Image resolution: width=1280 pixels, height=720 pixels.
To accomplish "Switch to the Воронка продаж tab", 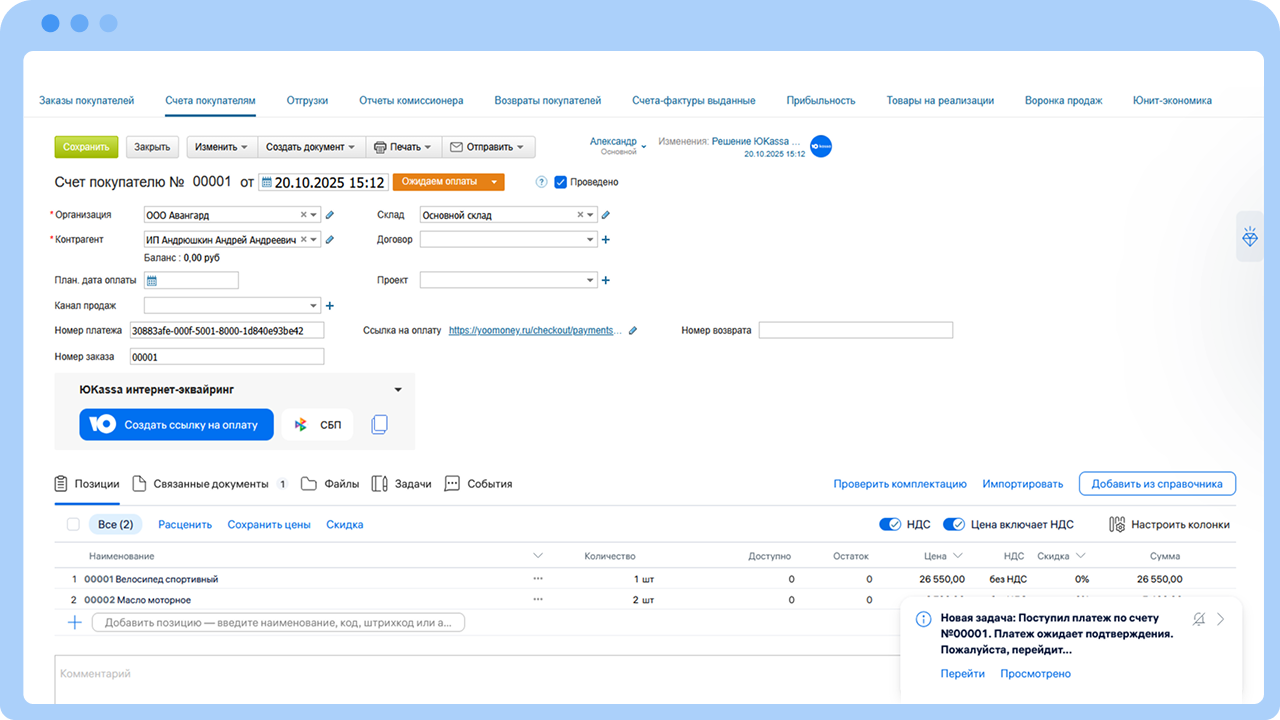I will pyautogui.click(x=1063, y=100).
